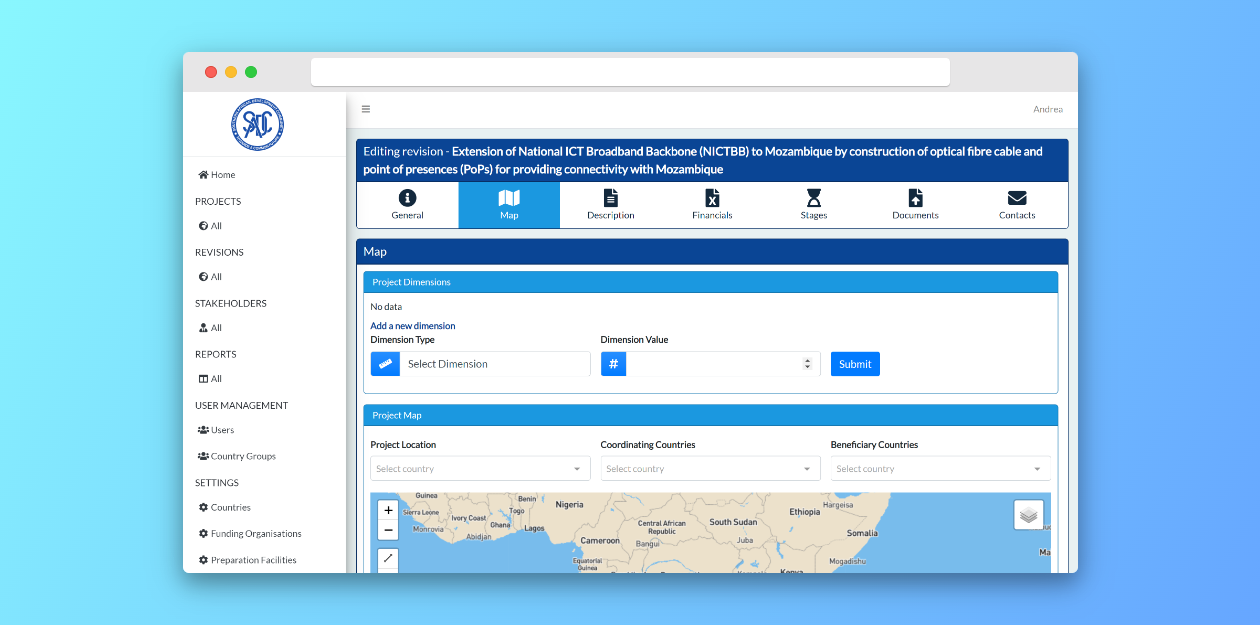This screenshot has width=1260, height=625.
Task: Click the Add a new dimension text
Action: [413, 326]
